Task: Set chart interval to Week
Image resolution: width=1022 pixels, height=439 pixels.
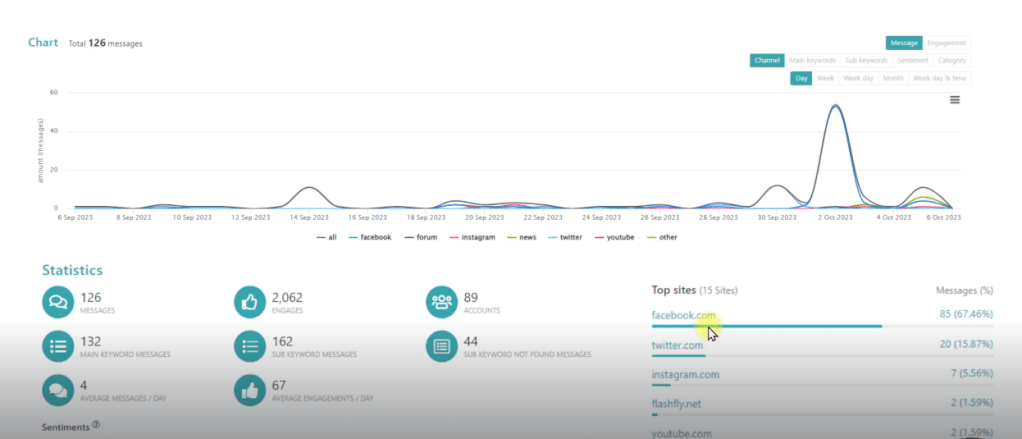Action: tap(825, 78)
